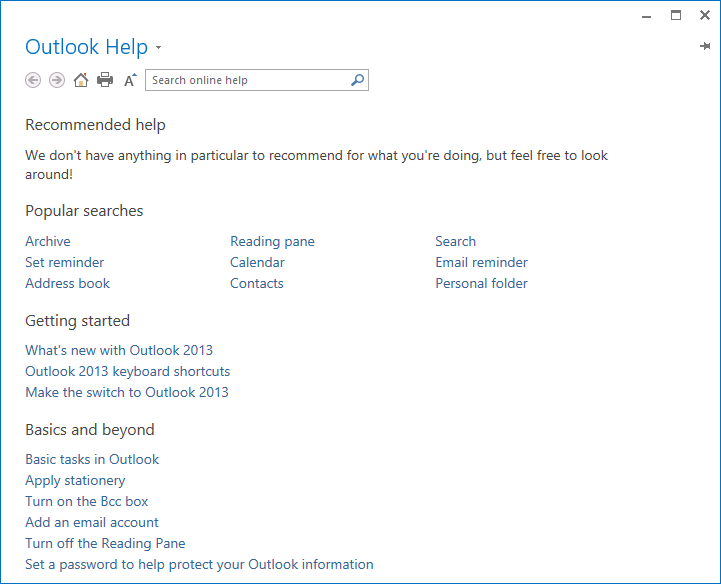This screenshot has width=721, height=584.
Task: Open Basic tasks in Outlook link
Action: pos(92,459)
